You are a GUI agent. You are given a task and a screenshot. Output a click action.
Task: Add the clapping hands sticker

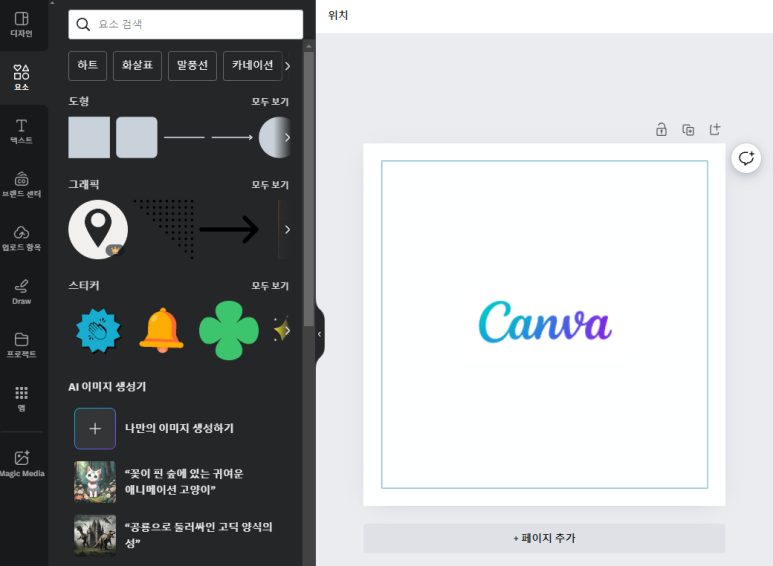coord(98,330)
